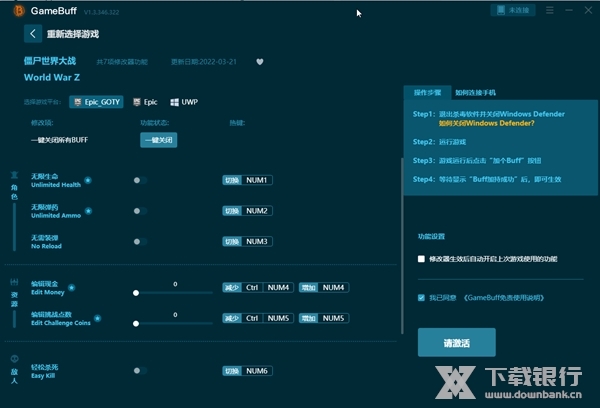Turn on the Easy Kill toggle
The height and width of the screenshot is (408, 600).
[x=139, y=371]
